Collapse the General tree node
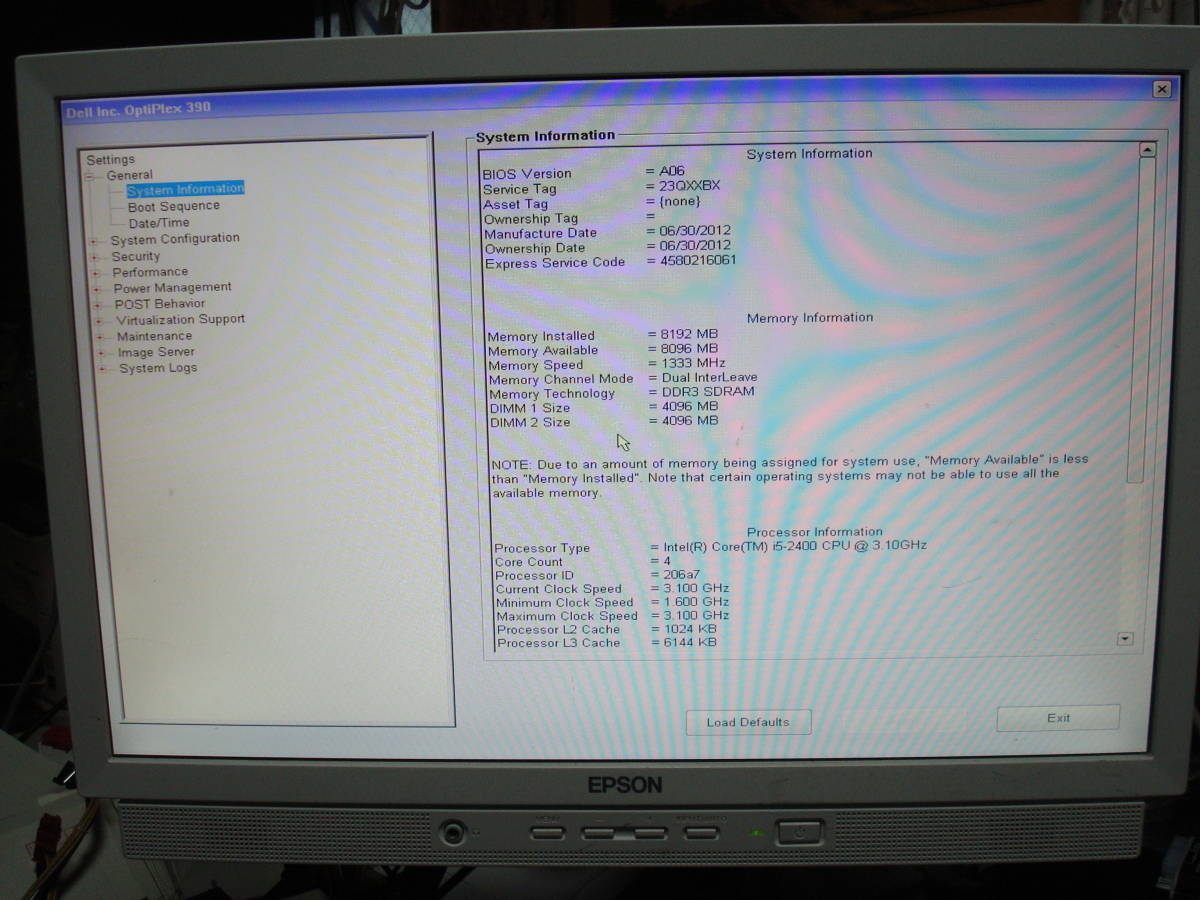The image size is (1200, 900). click(x=88, y=176)
